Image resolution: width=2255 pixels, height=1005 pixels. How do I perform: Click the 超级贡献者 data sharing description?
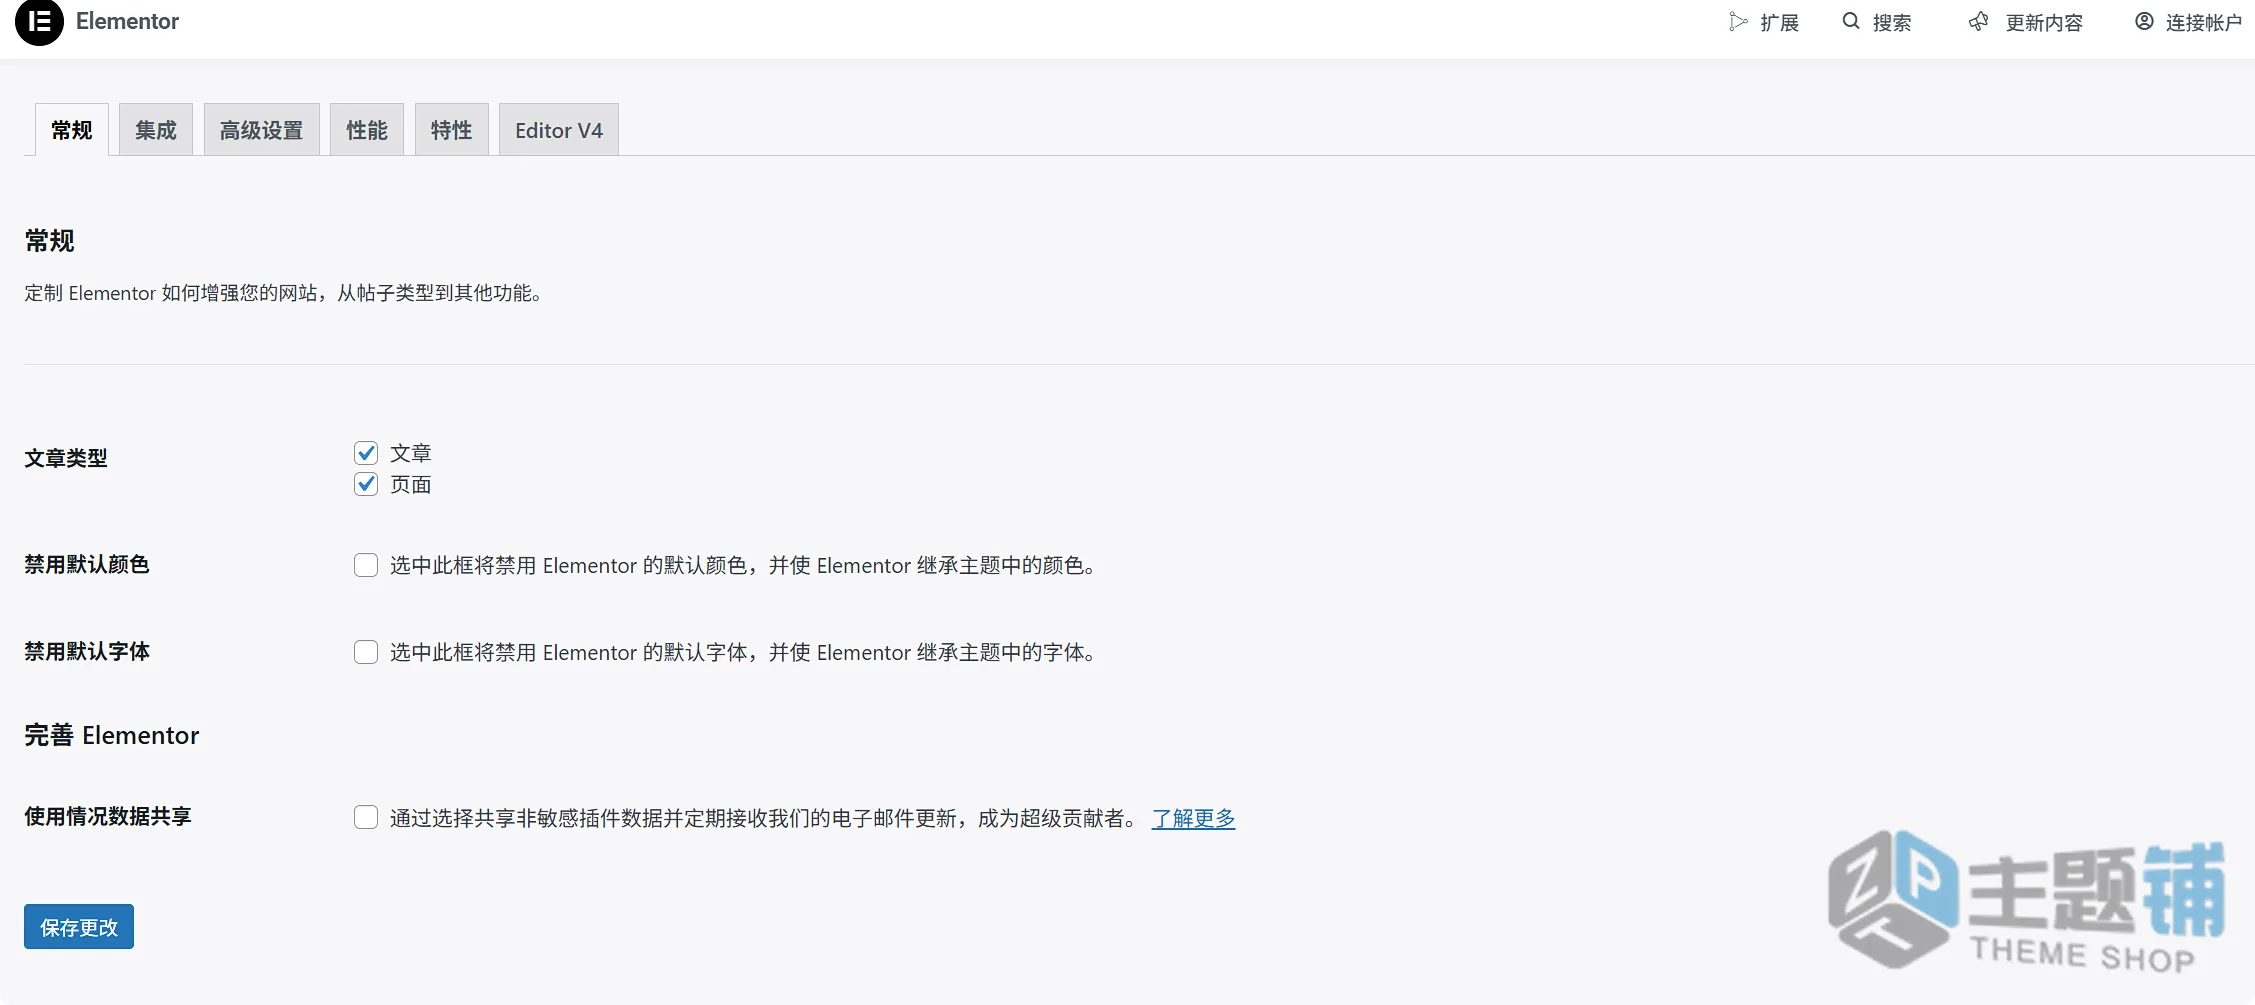click(765, 818)
